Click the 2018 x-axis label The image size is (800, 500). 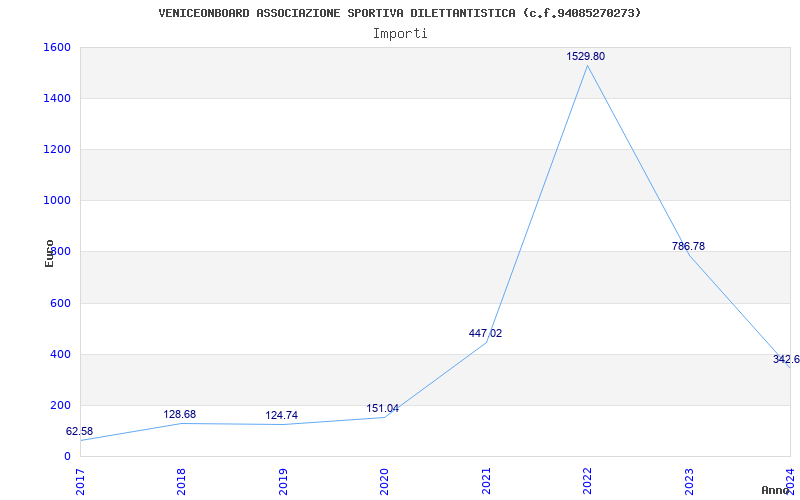point(181,482)
